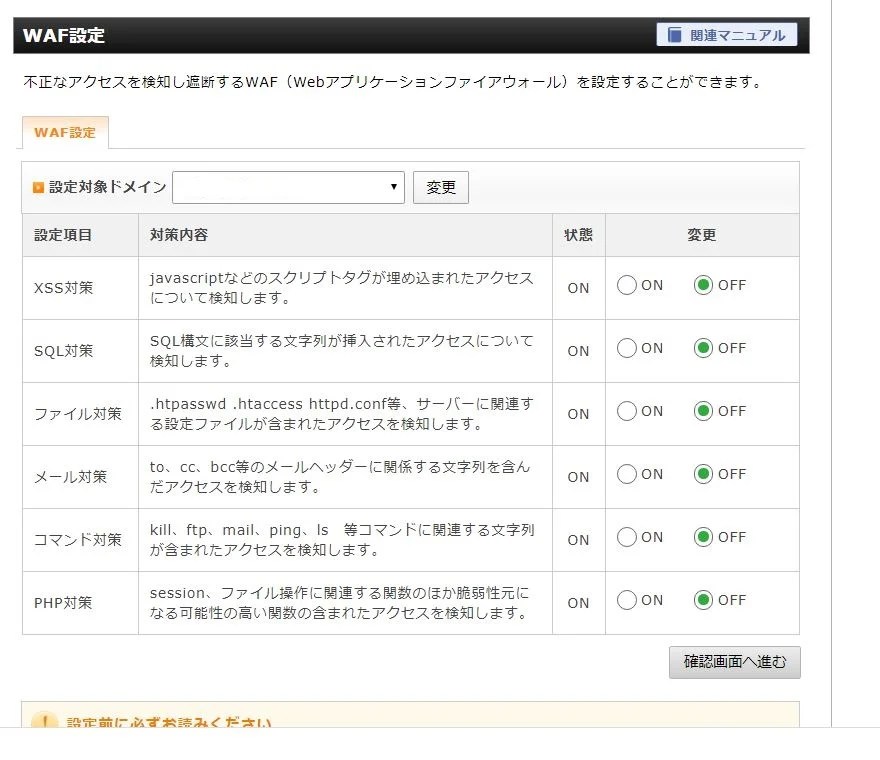Screen dimensions: 880x760
Task: Set XSS対策 to ON
Action: tap(627, 285)
